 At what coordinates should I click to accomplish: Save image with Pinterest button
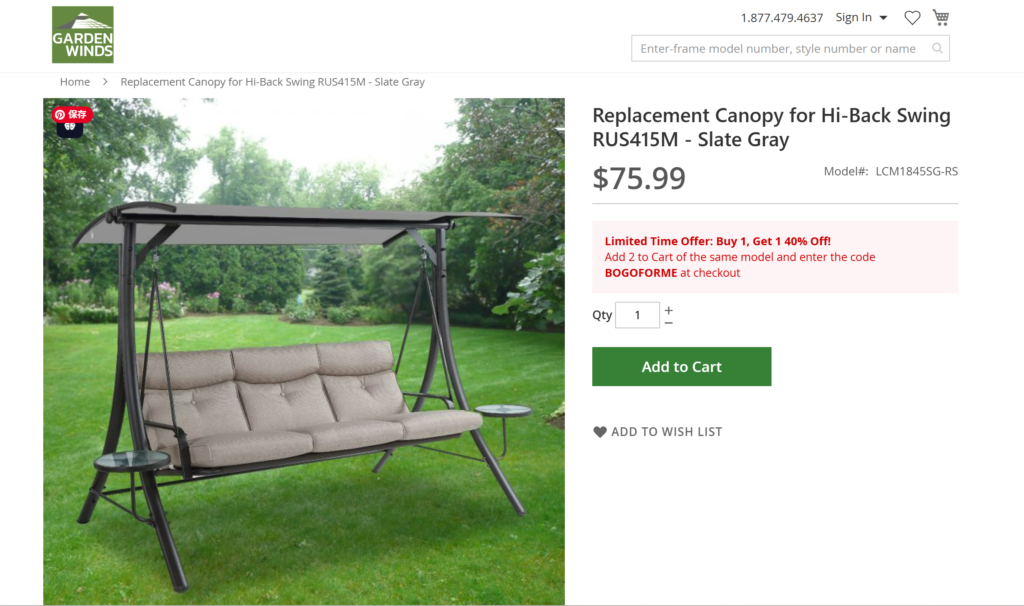(72, 114)
